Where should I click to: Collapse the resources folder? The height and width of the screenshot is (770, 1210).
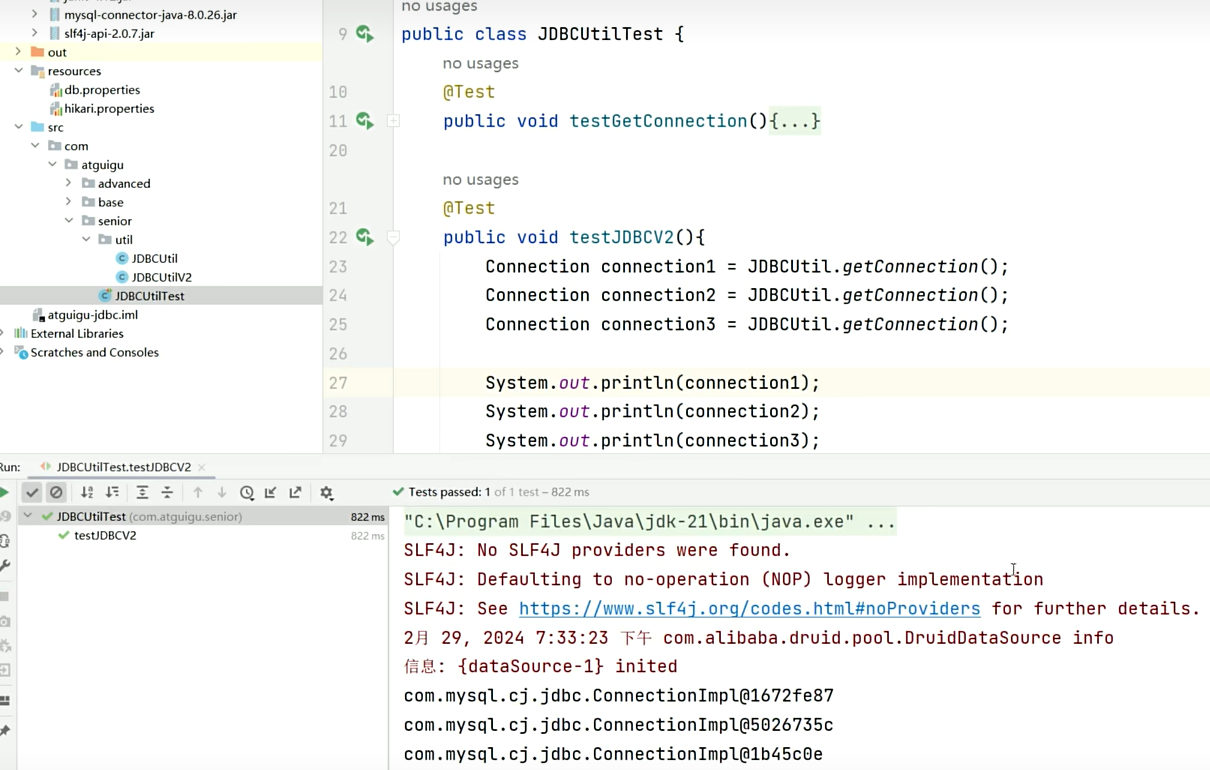(x=18, y=71)
